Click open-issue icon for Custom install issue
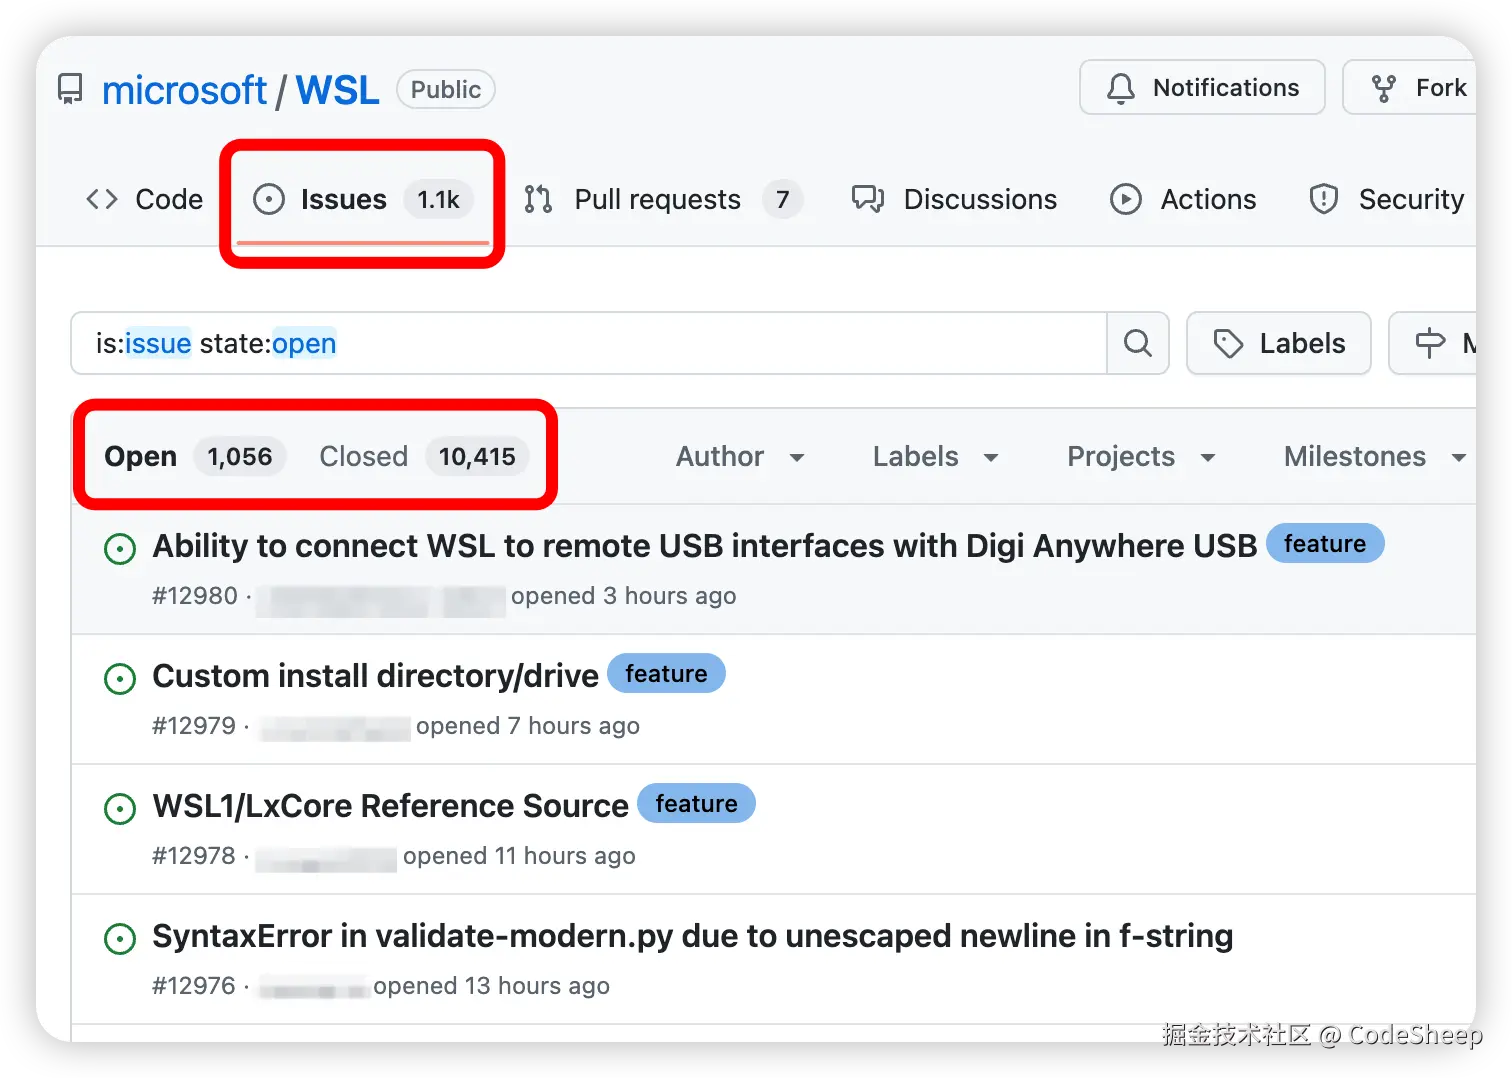The height and width of the screenshot is (1078, 1512). pyautogui.click(x=120, y=679)
